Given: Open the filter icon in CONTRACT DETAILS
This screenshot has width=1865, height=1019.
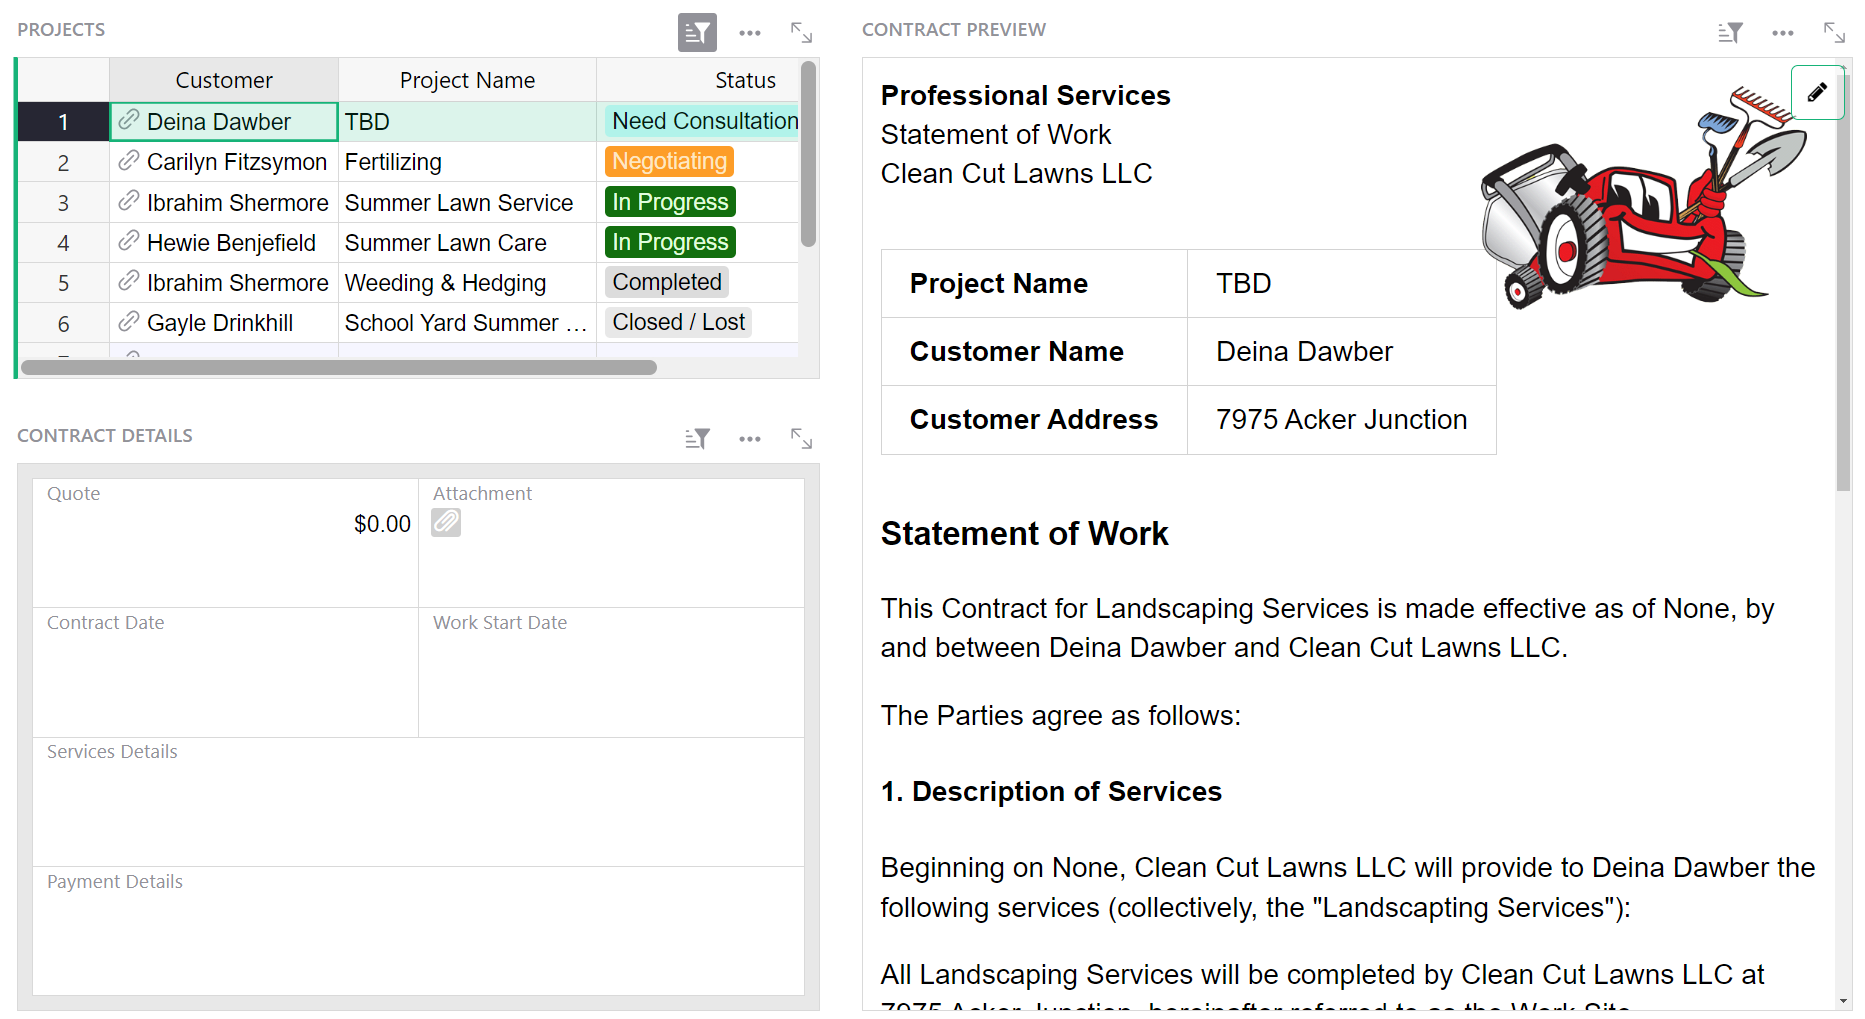Looking at the screenshot, I should coord(697,438).
